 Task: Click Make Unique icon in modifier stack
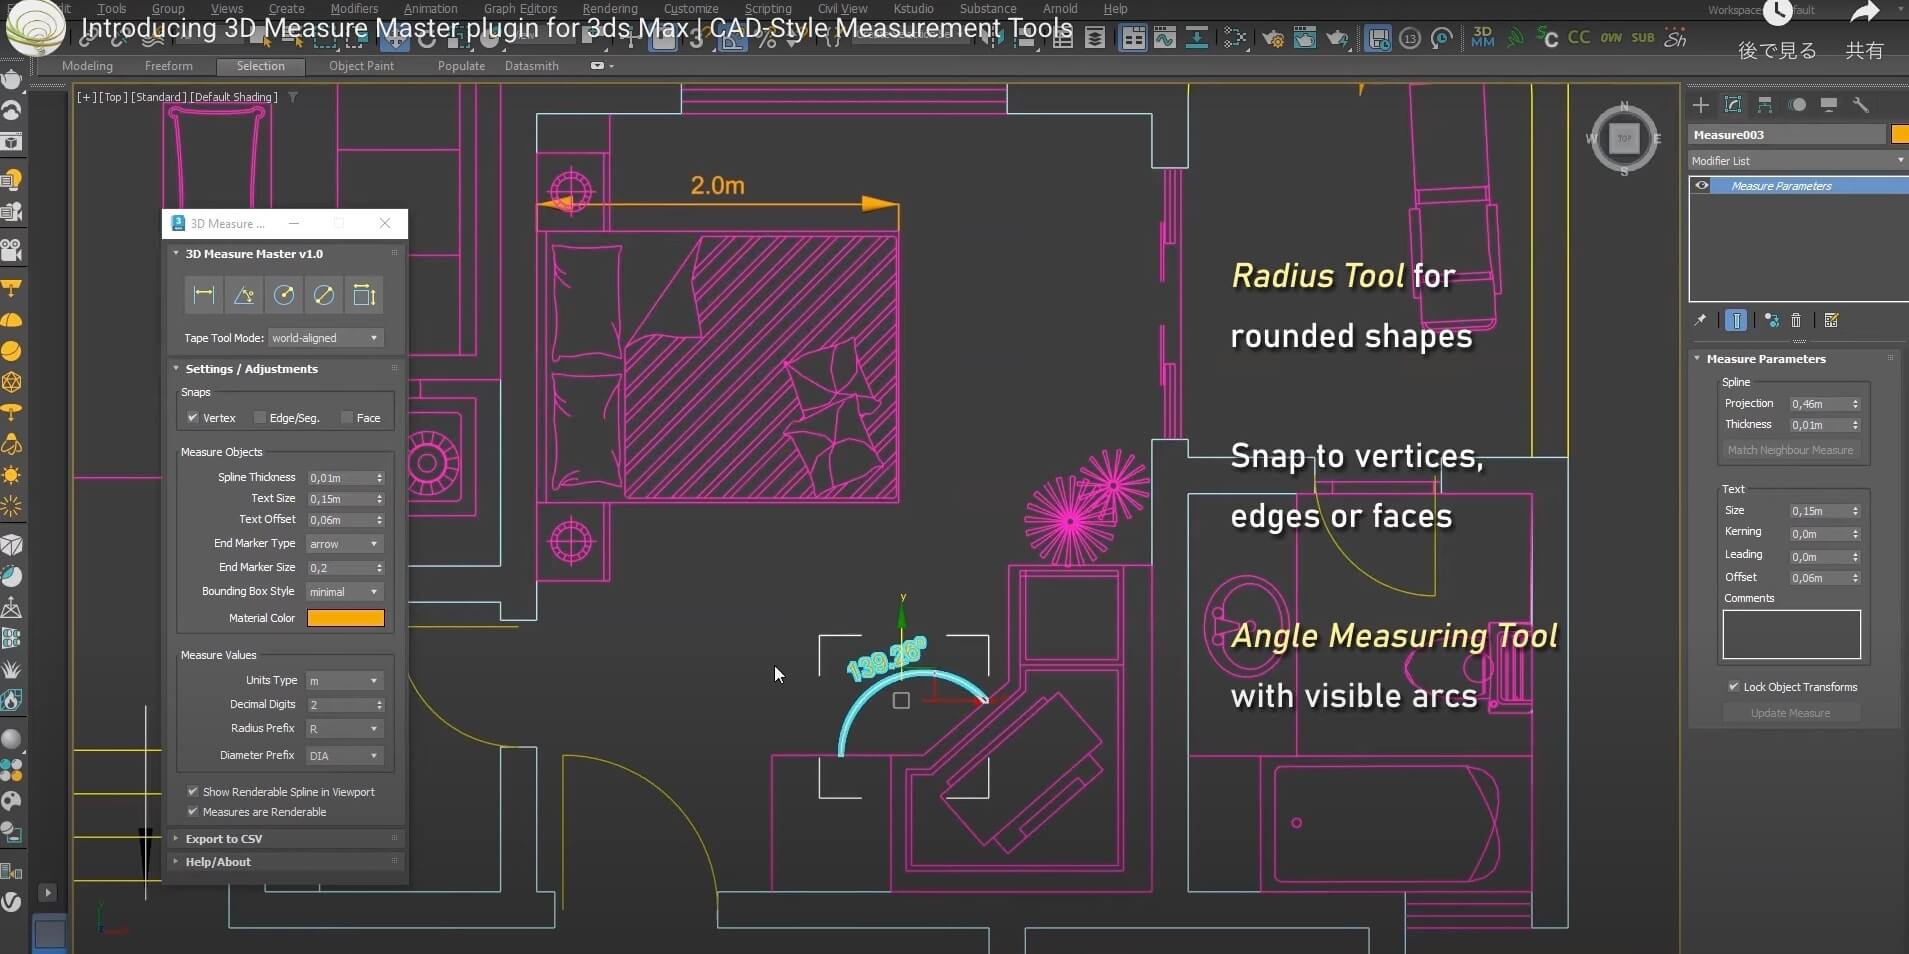point(1772,320)
